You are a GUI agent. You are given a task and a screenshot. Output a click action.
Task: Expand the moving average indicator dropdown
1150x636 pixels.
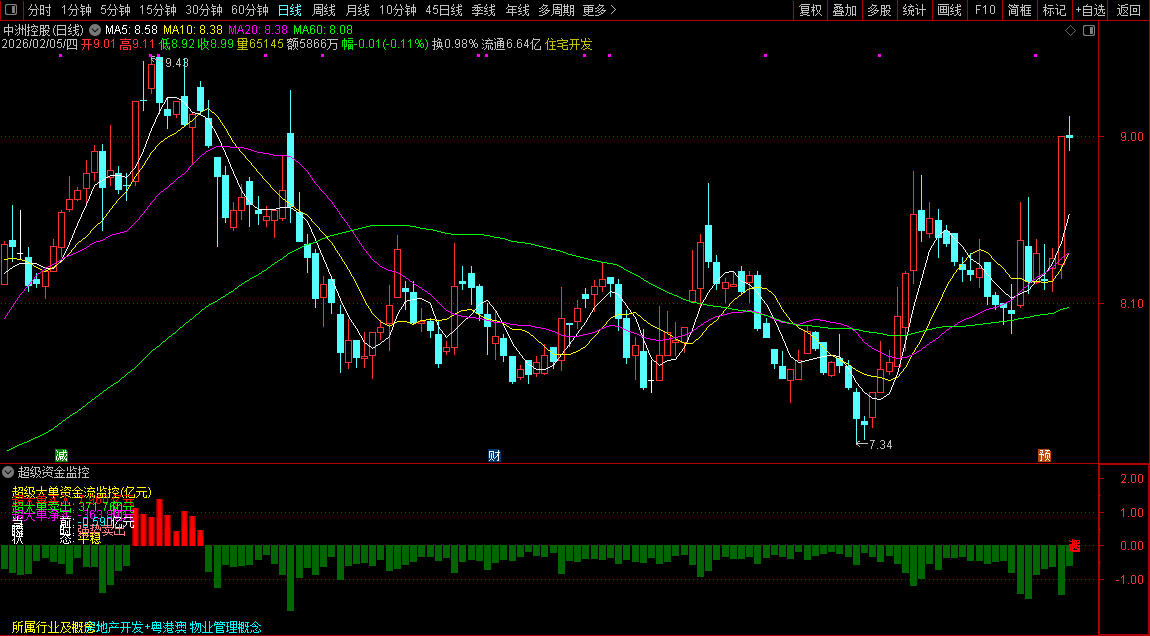click(94, 31)
